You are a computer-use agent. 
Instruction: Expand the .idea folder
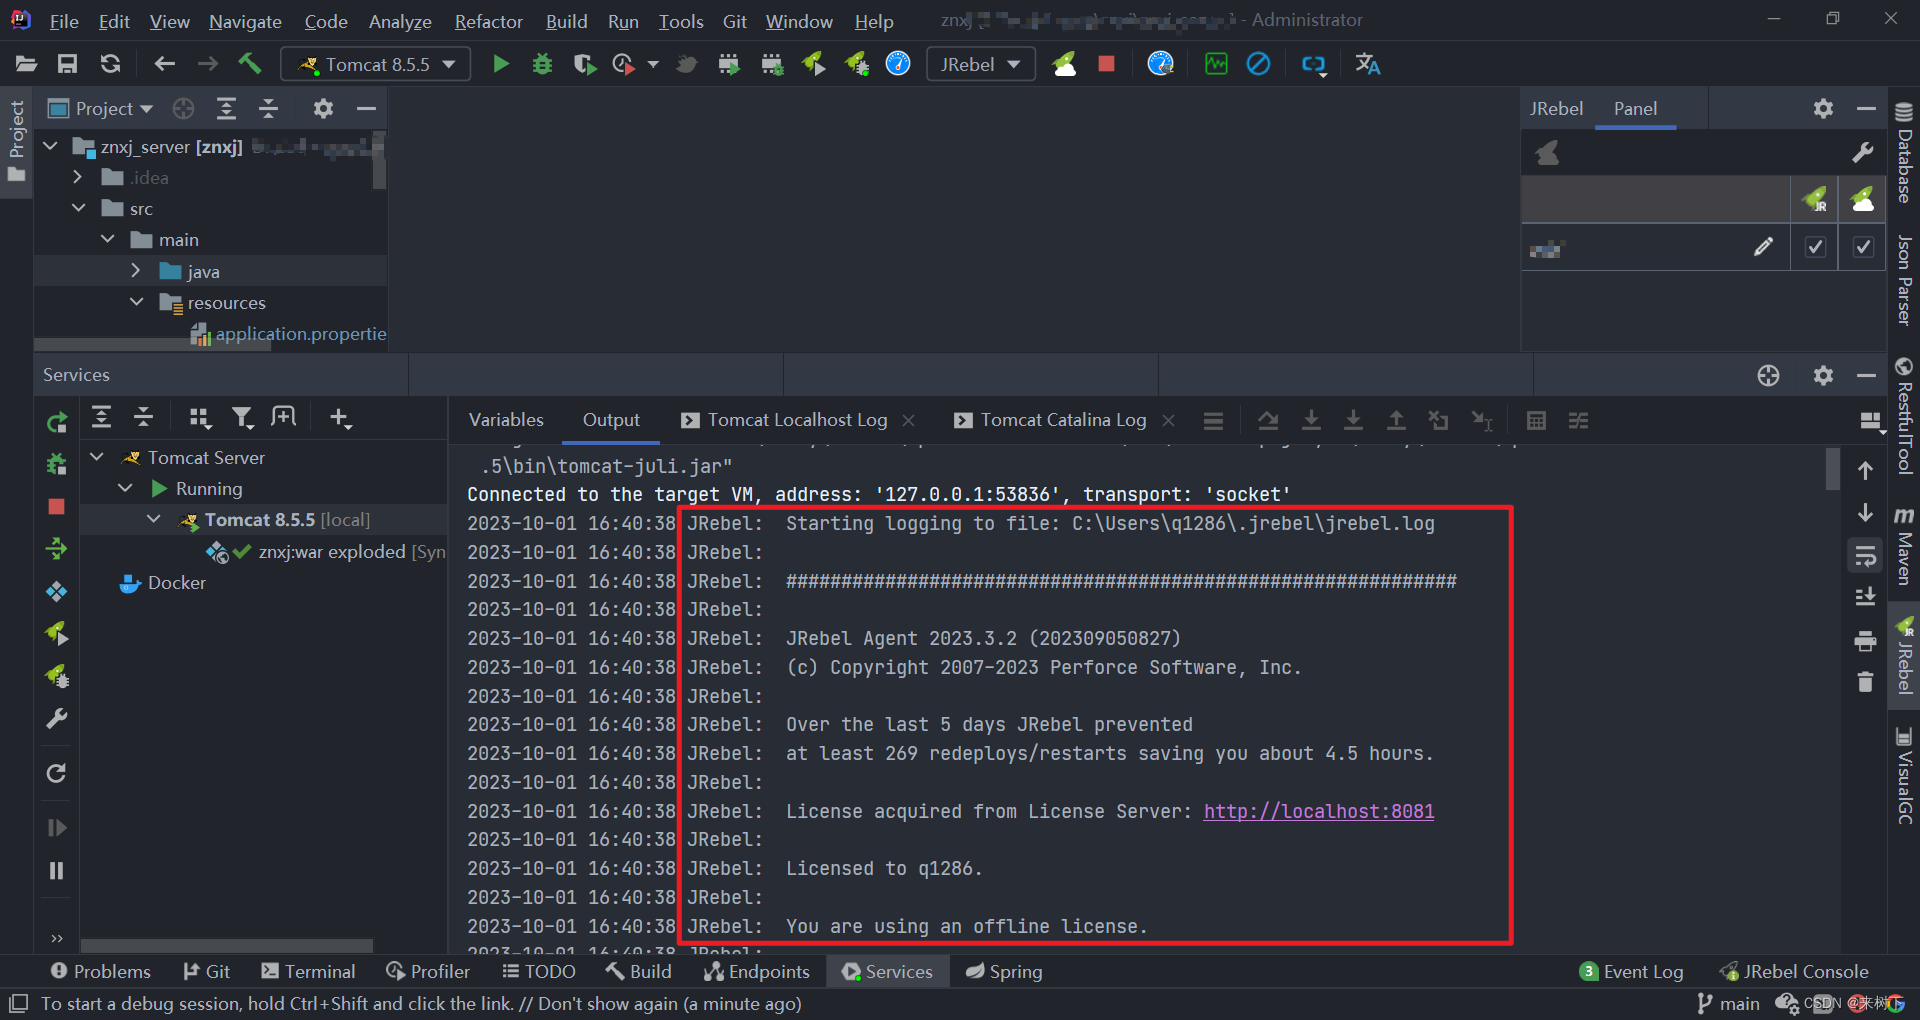click(77, 177)
